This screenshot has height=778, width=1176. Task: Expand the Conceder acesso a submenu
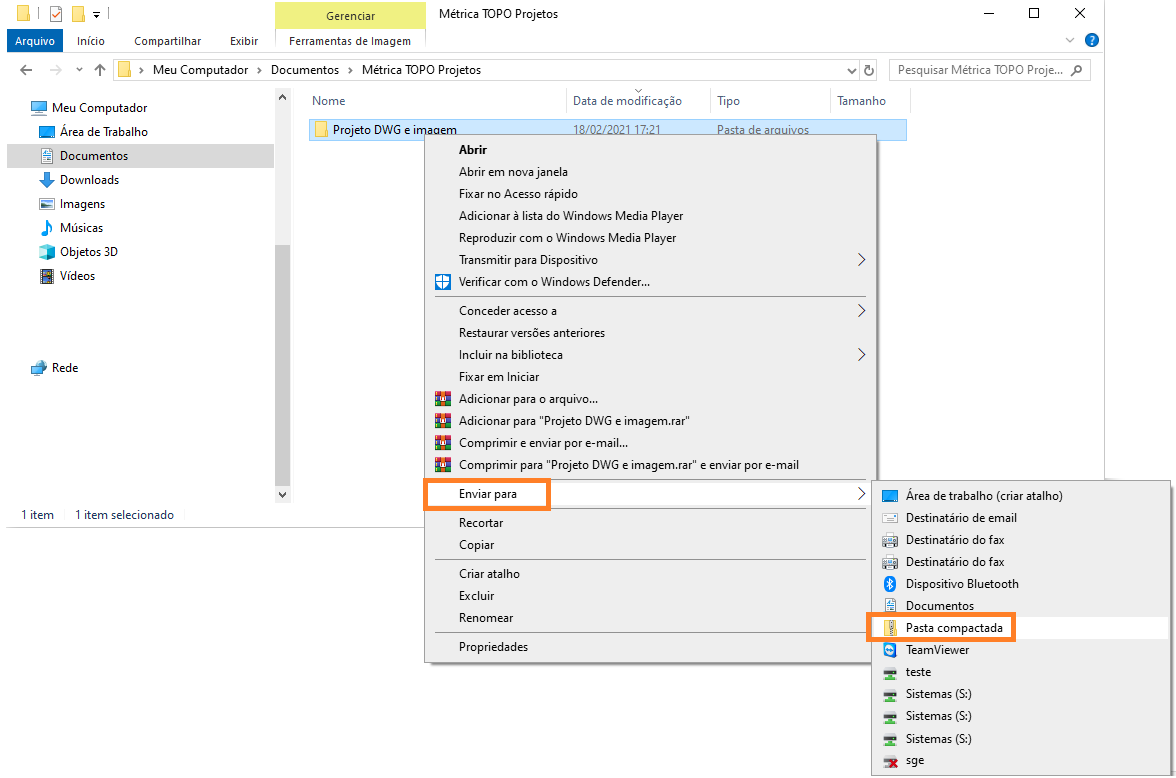tap(861, 311)
